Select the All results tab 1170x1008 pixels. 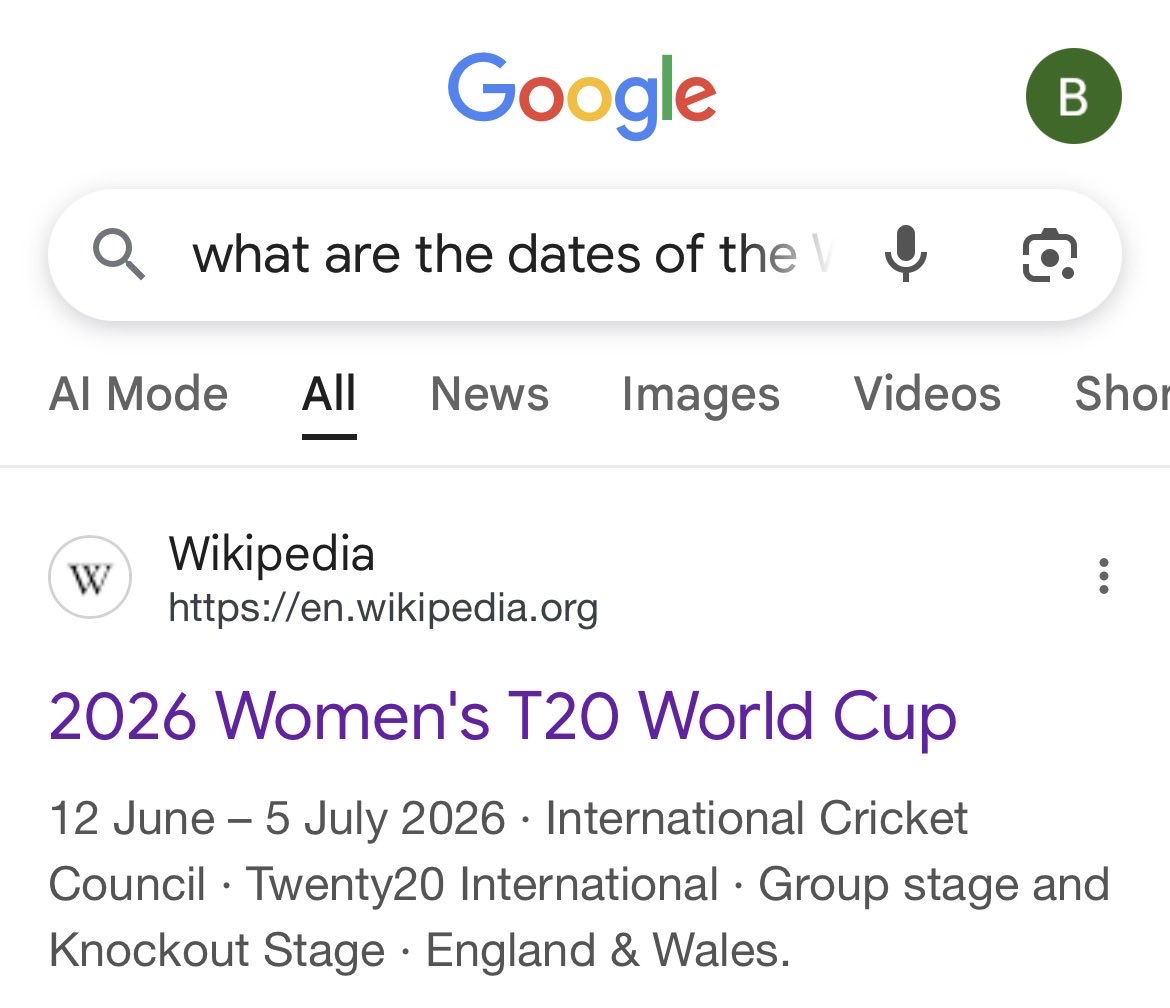pyautogui.click(x=329, y=394)
